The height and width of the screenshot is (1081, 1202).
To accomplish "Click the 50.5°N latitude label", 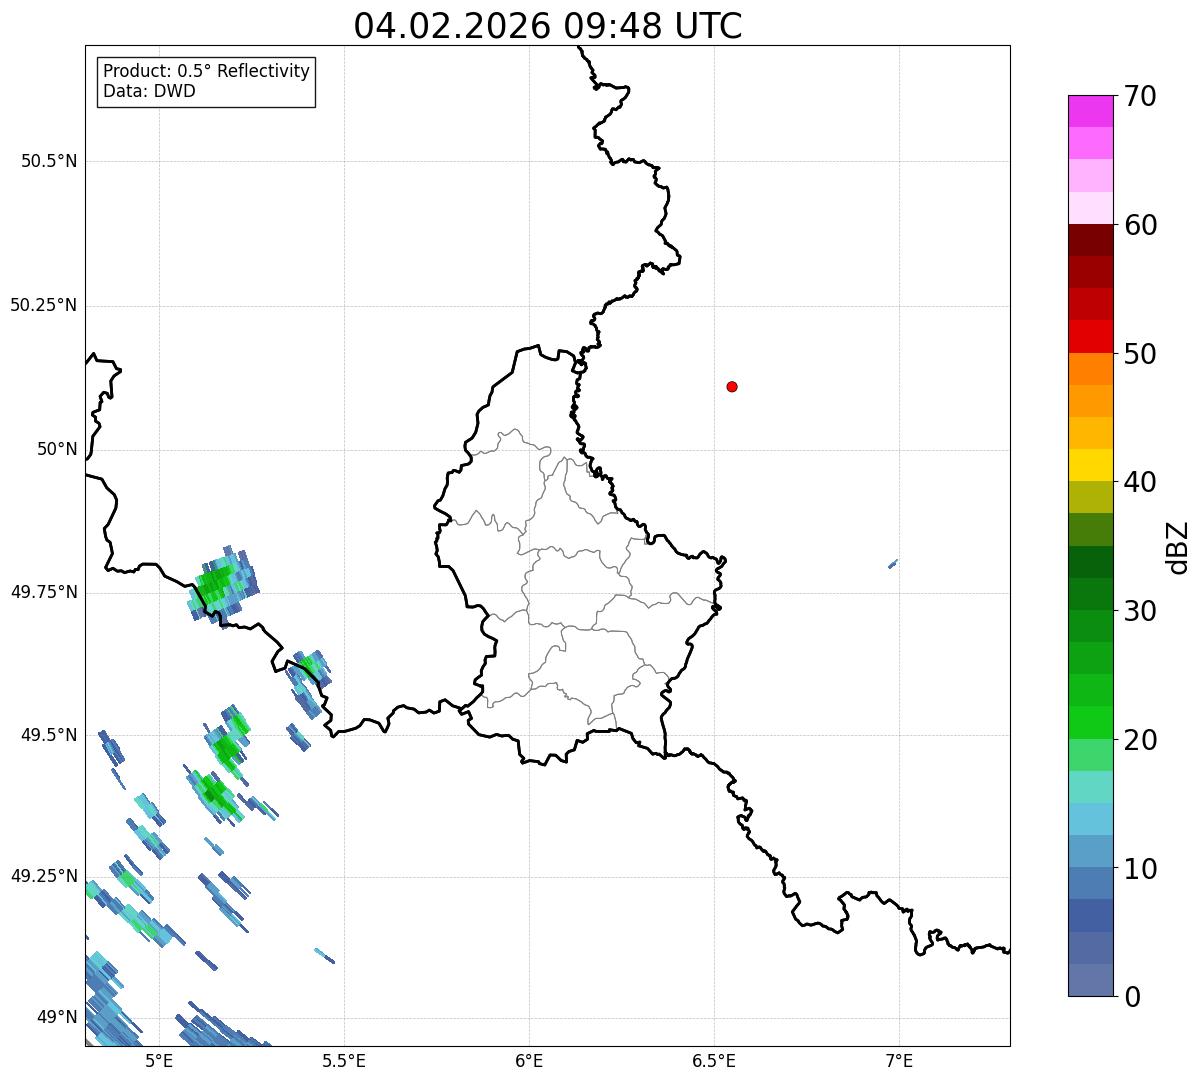I will click(49, 161).
